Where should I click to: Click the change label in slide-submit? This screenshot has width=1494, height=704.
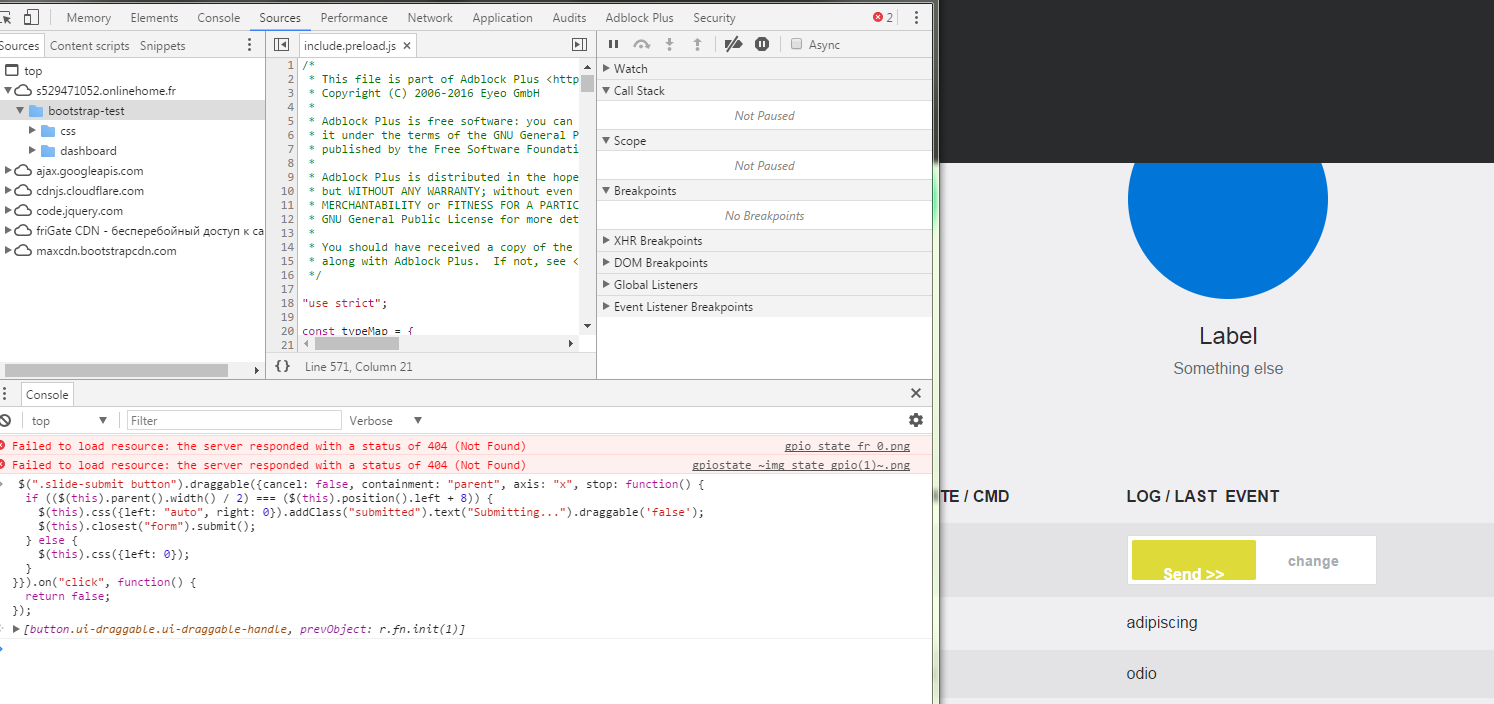pos(1313,561)
